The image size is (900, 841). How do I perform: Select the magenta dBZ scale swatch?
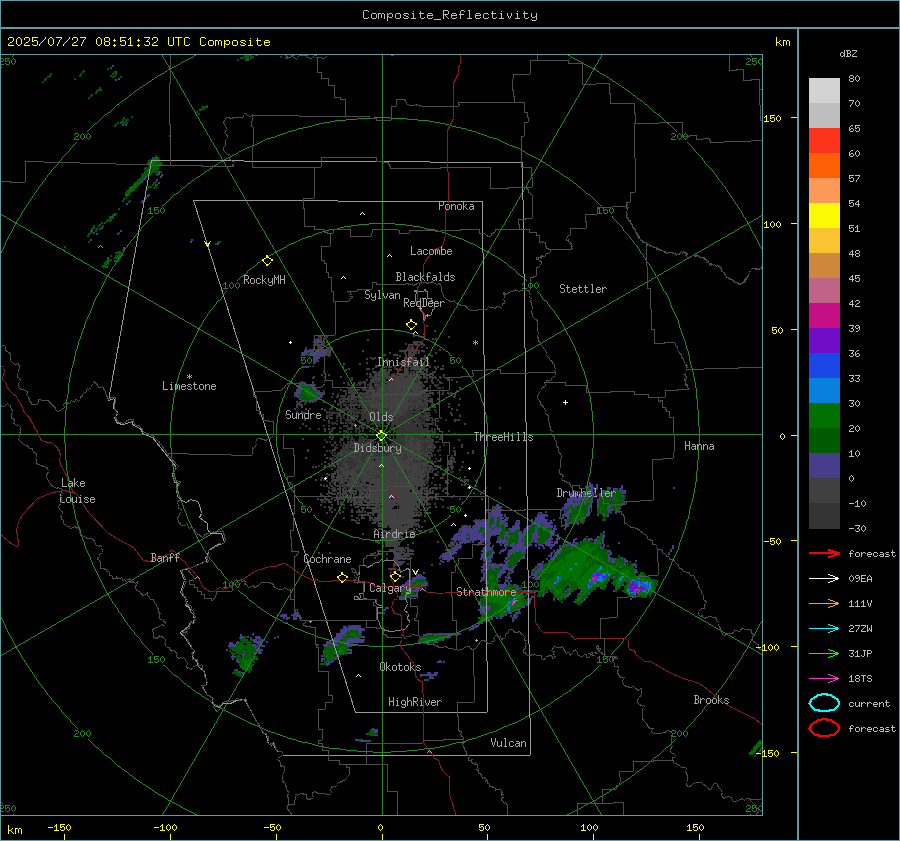click(x=824, y=316)
